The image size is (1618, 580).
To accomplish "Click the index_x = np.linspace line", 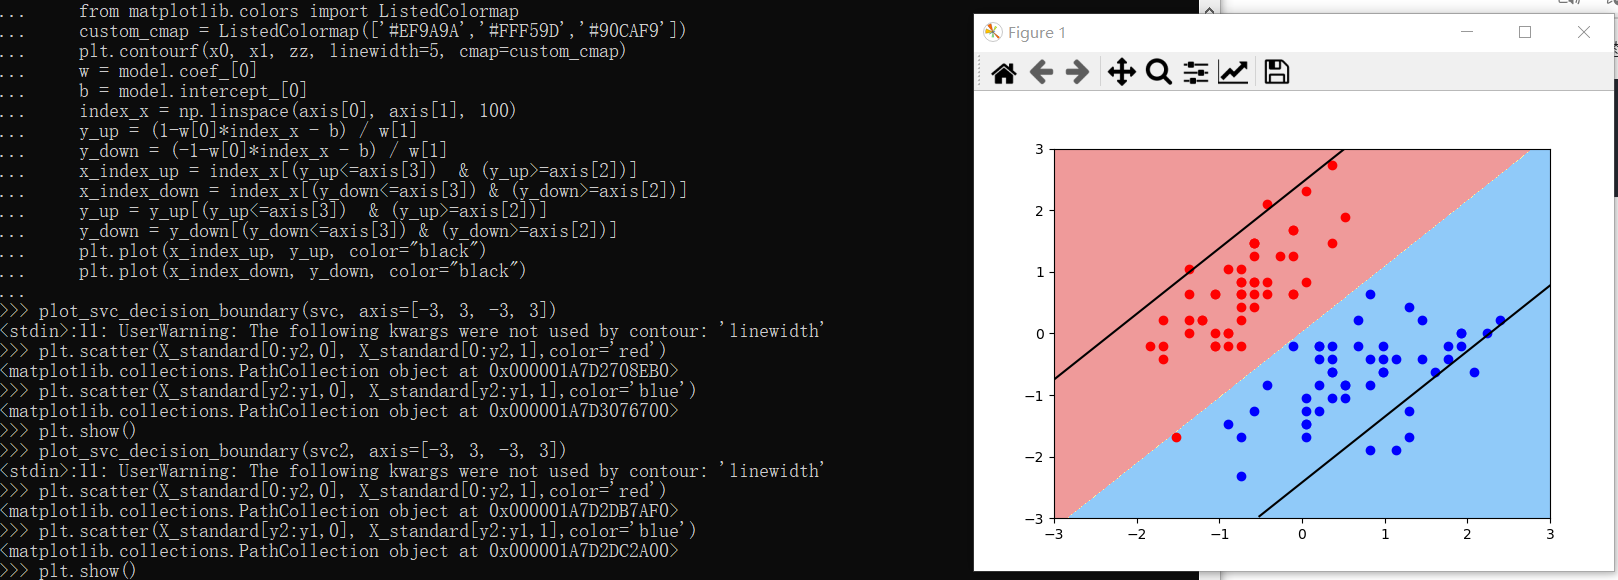I will [x=298, y=111].
